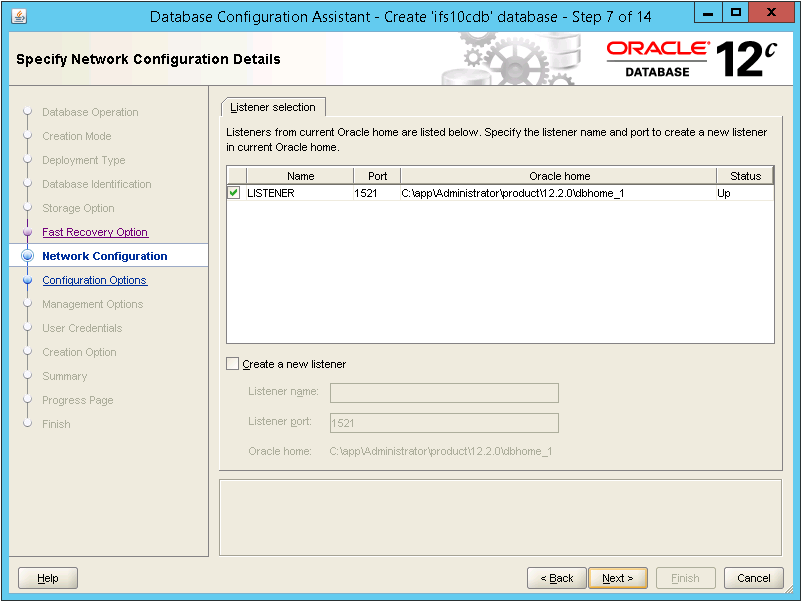Open Help for this wizard
The width and height of the screenshot is (801, 601).
pyautogui.click(x=48, y=578)
